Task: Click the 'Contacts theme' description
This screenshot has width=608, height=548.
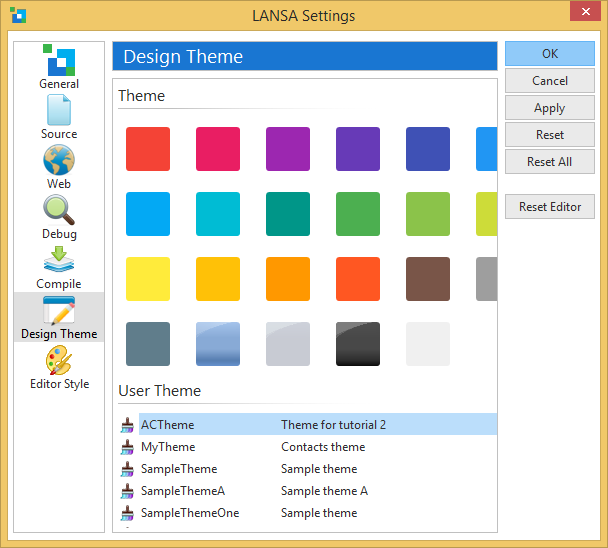Action: [323, 447]
